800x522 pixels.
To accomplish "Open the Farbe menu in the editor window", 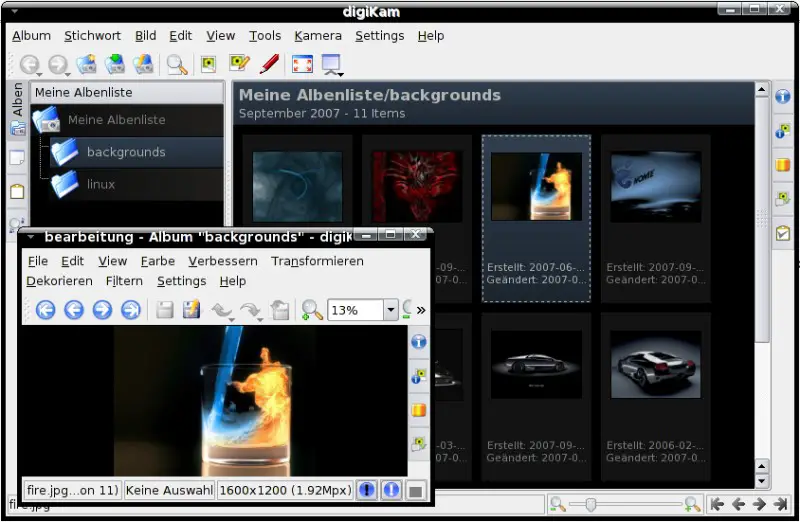I will coord(158,261).
